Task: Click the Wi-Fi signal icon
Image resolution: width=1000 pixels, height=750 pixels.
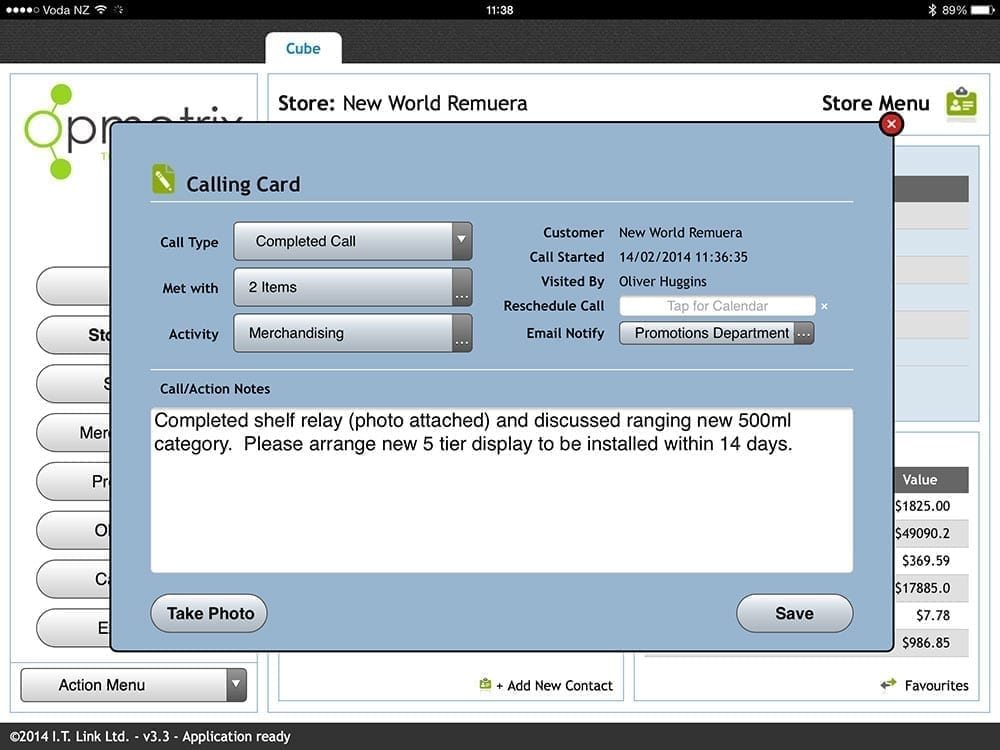Action: point(100,10)
